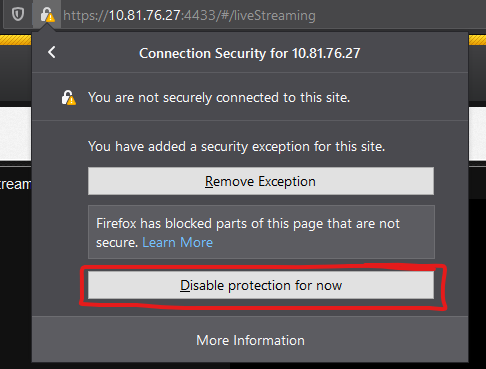Click the https prefix in the address bar
Screen dimensions: 486x369
click(85, 15)
